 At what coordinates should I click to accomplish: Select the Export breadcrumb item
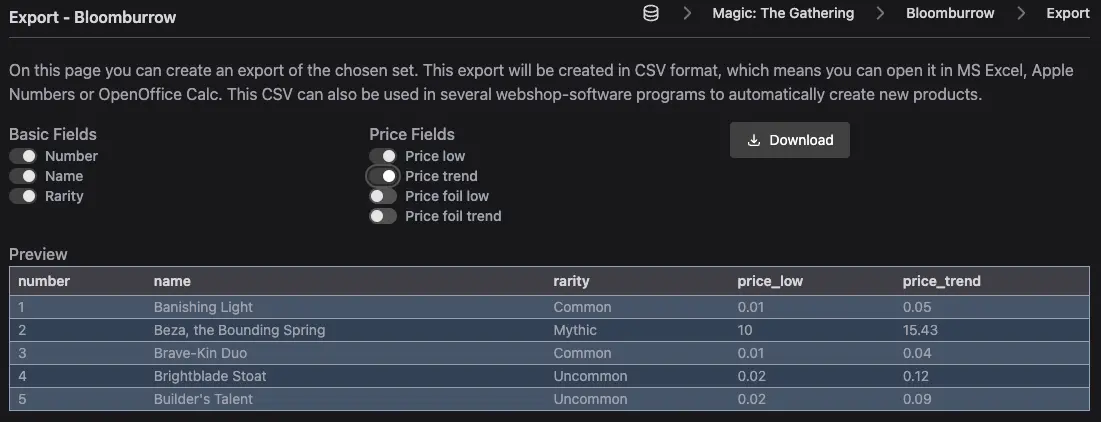(x=1068, y=13)
